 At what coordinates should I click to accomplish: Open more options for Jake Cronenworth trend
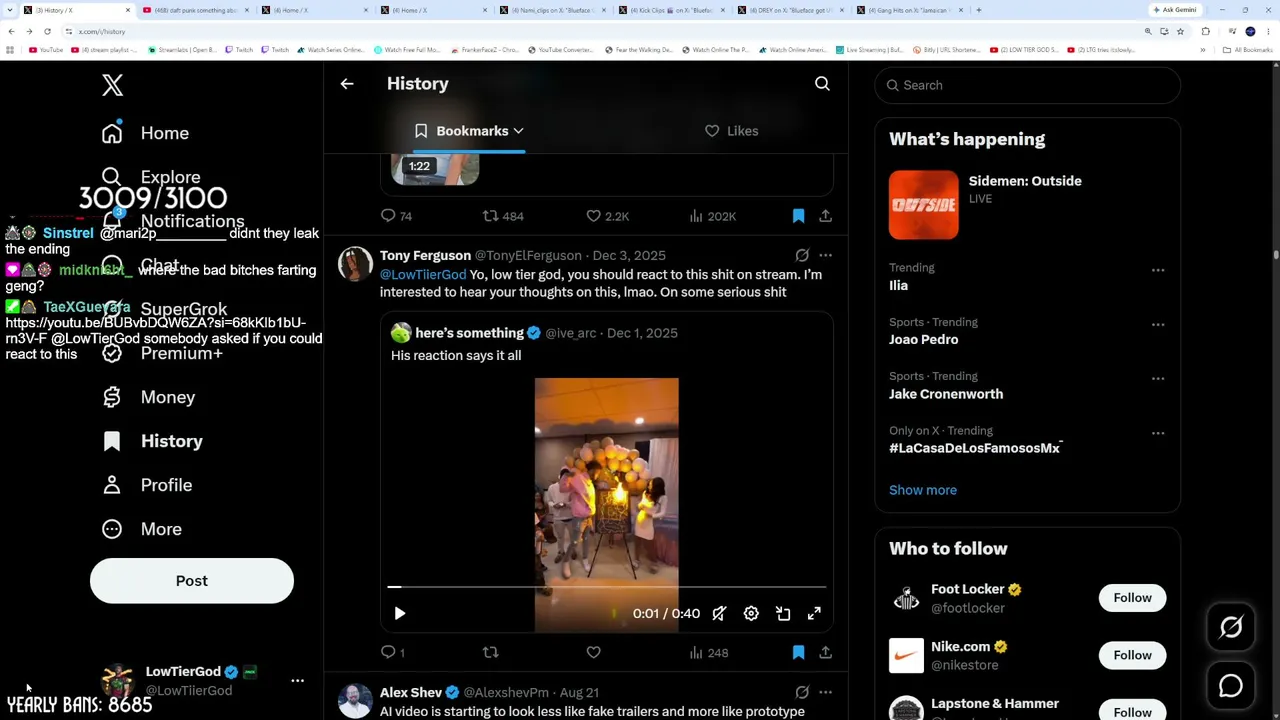pyautogui.click(x=1158, y=378)
